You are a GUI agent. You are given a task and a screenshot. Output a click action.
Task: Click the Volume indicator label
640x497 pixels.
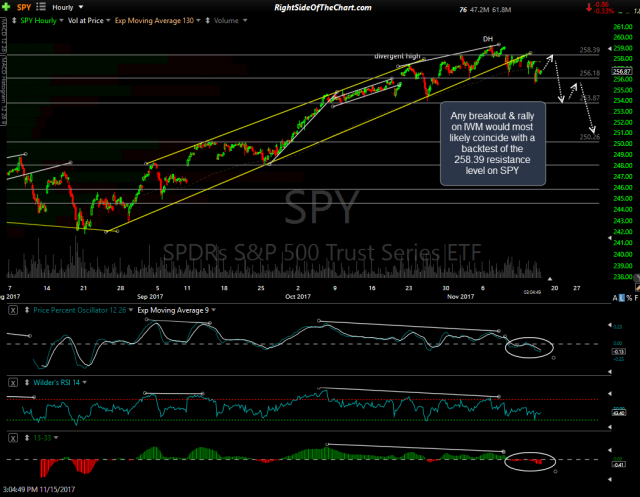226,20
